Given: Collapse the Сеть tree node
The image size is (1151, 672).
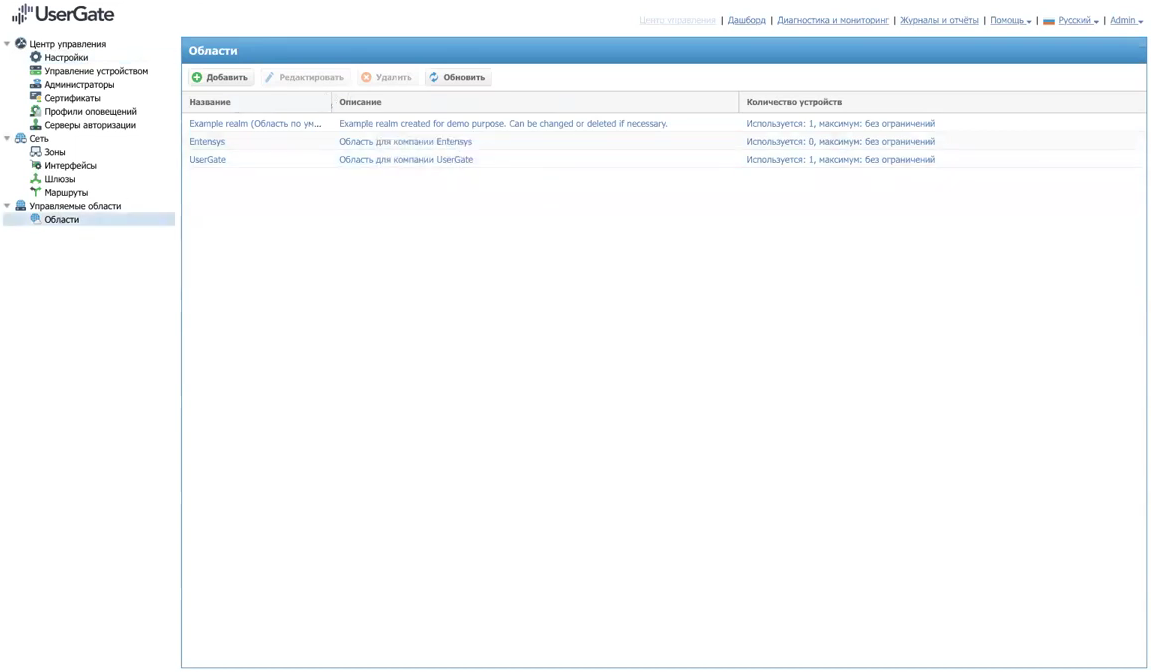Looking at the screenshot, I should 7,138.
